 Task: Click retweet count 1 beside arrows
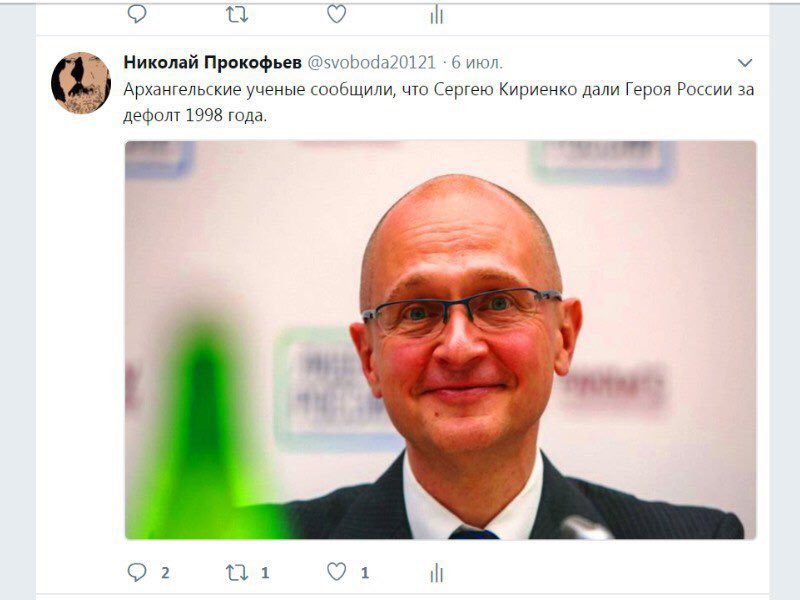[265, 573]
